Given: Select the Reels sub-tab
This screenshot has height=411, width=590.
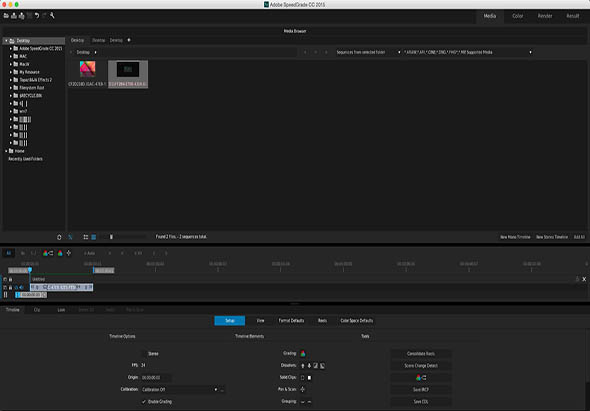Looking at the screenshot, I should tap(322, 321).
